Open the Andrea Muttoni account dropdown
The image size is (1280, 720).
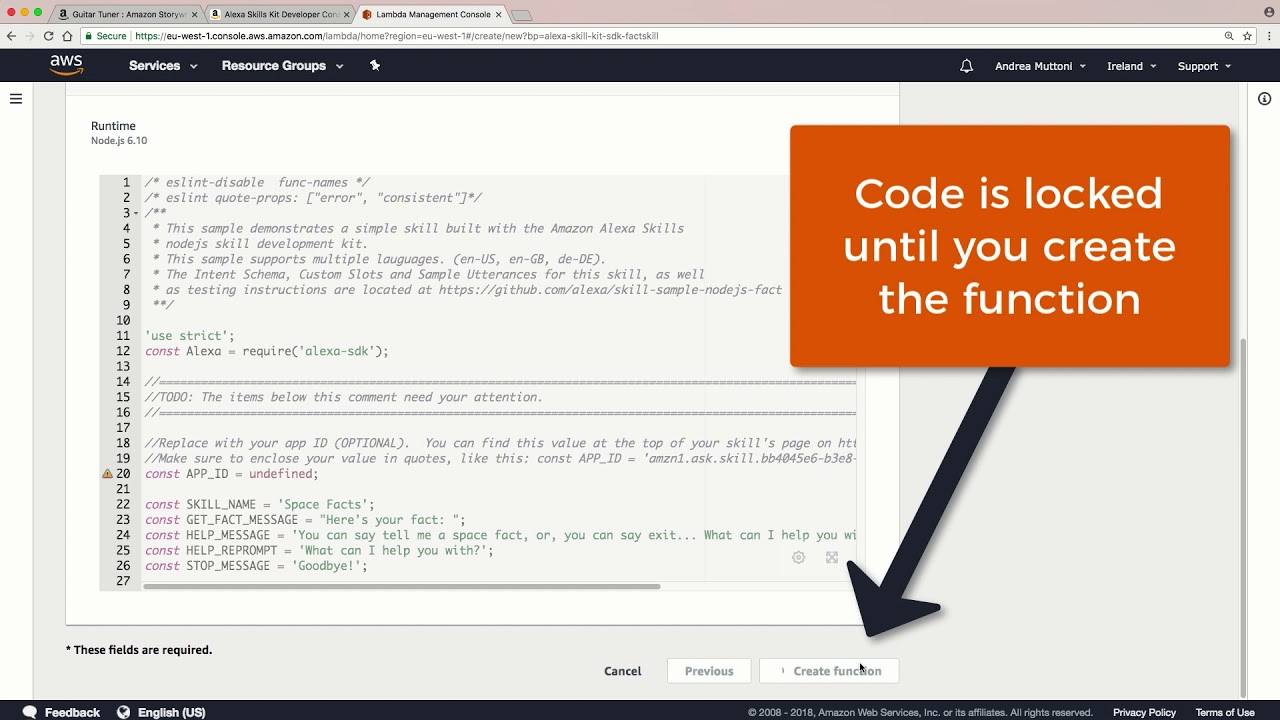tap(1040, 66)
